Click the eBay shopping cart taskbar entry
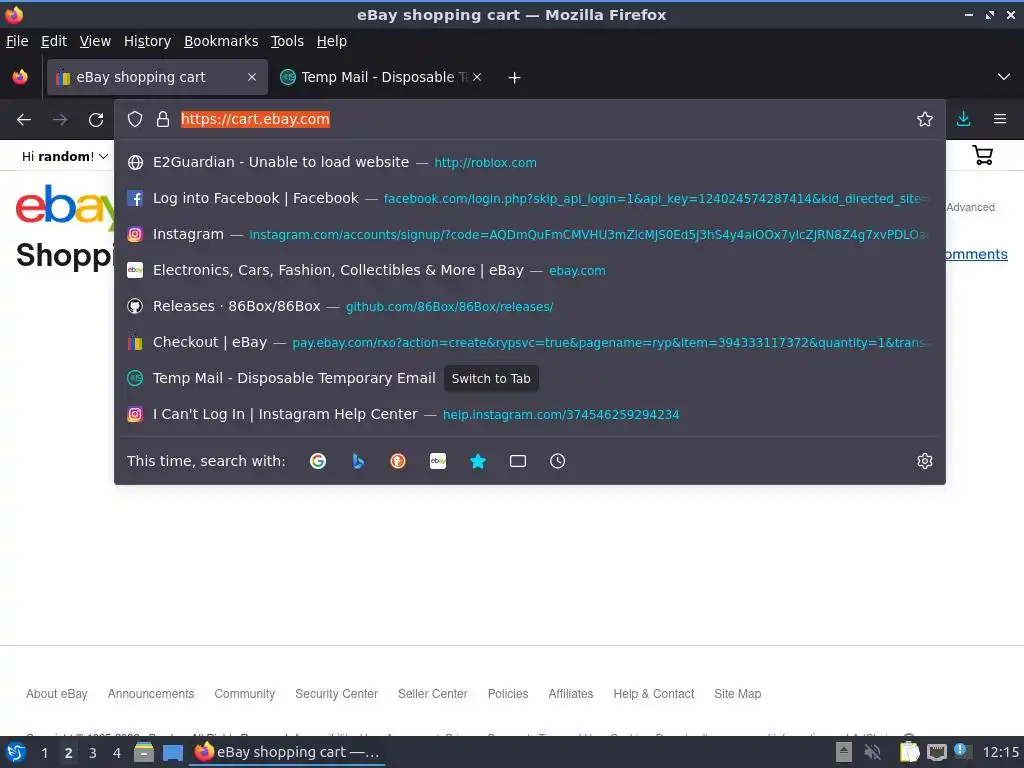This screenshot has height=768, width=1024. 287,752
